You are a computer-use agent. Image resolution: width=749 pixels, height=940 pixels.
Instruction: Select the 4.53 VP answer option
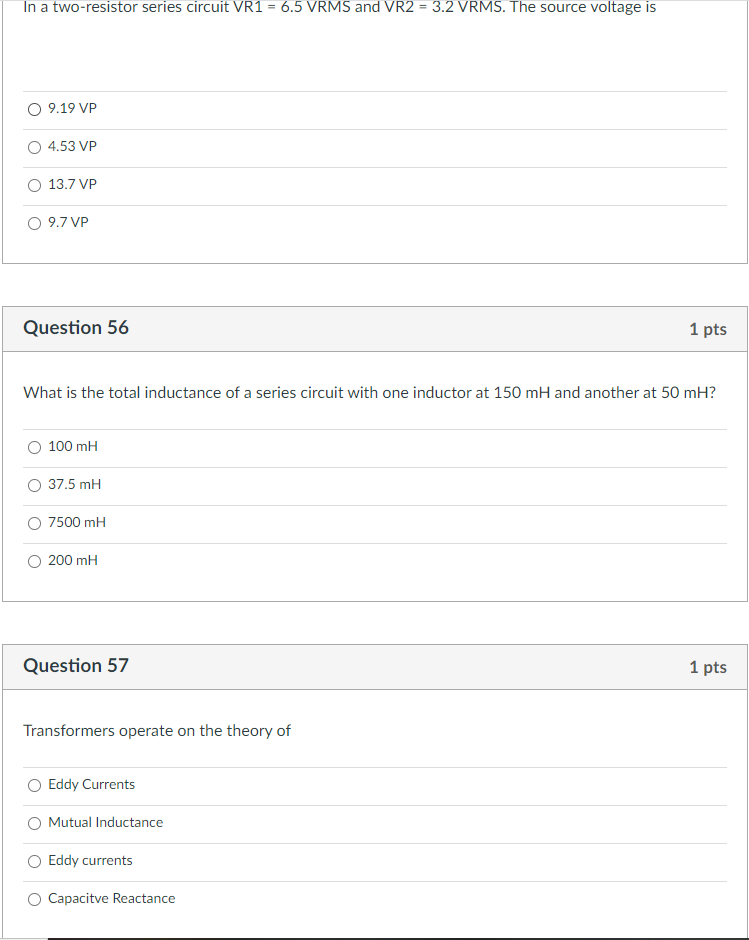34,147
